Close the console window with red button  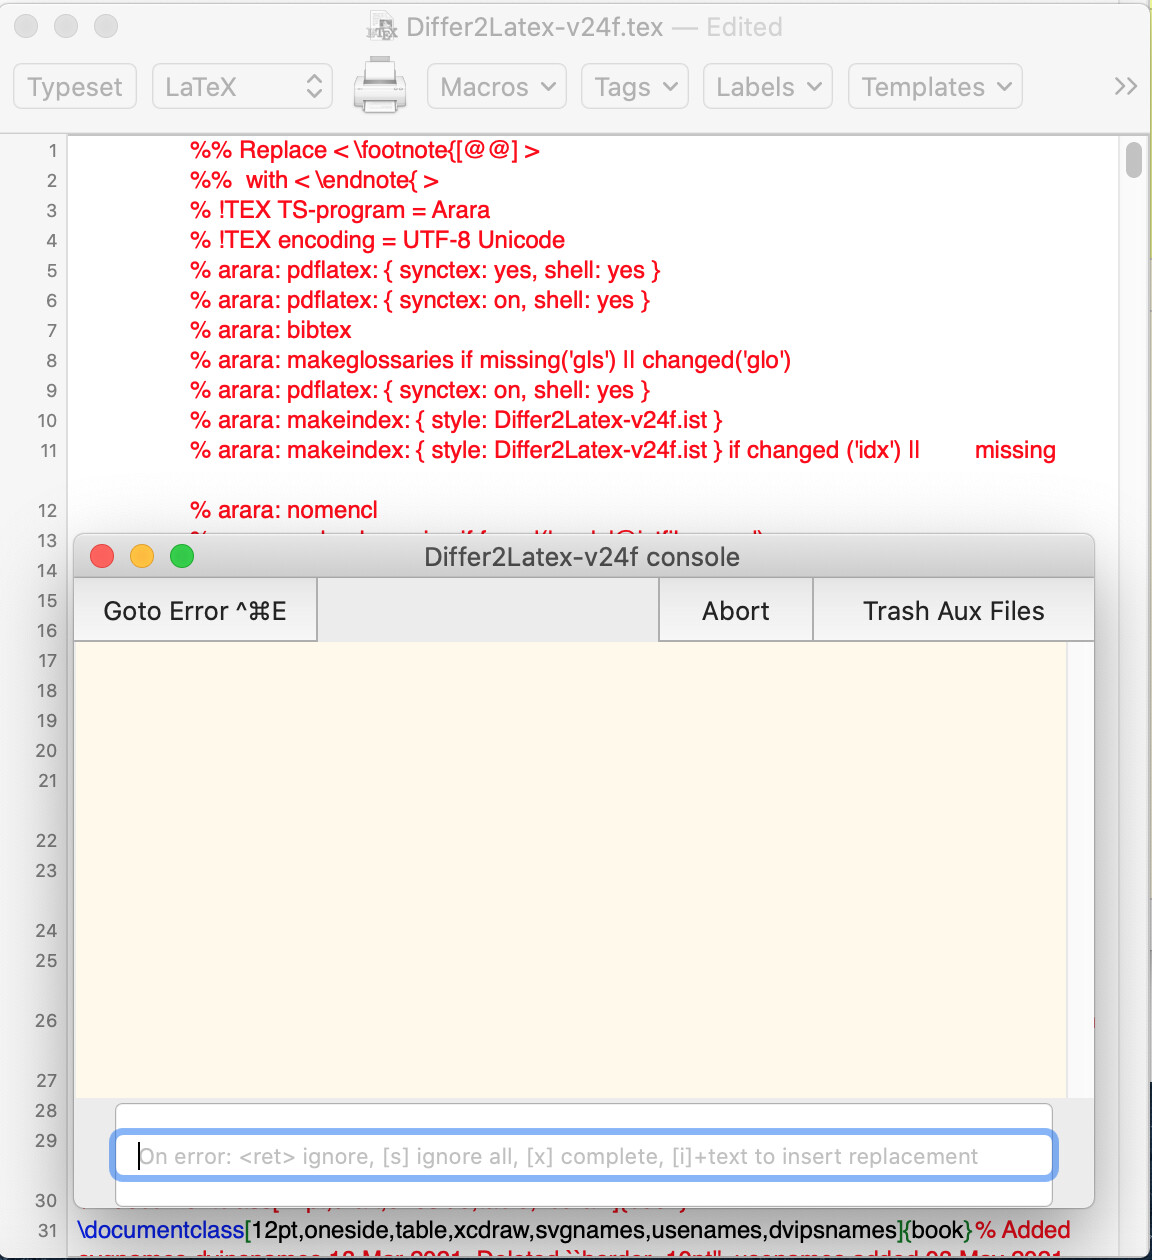click(x=102, y=556)
